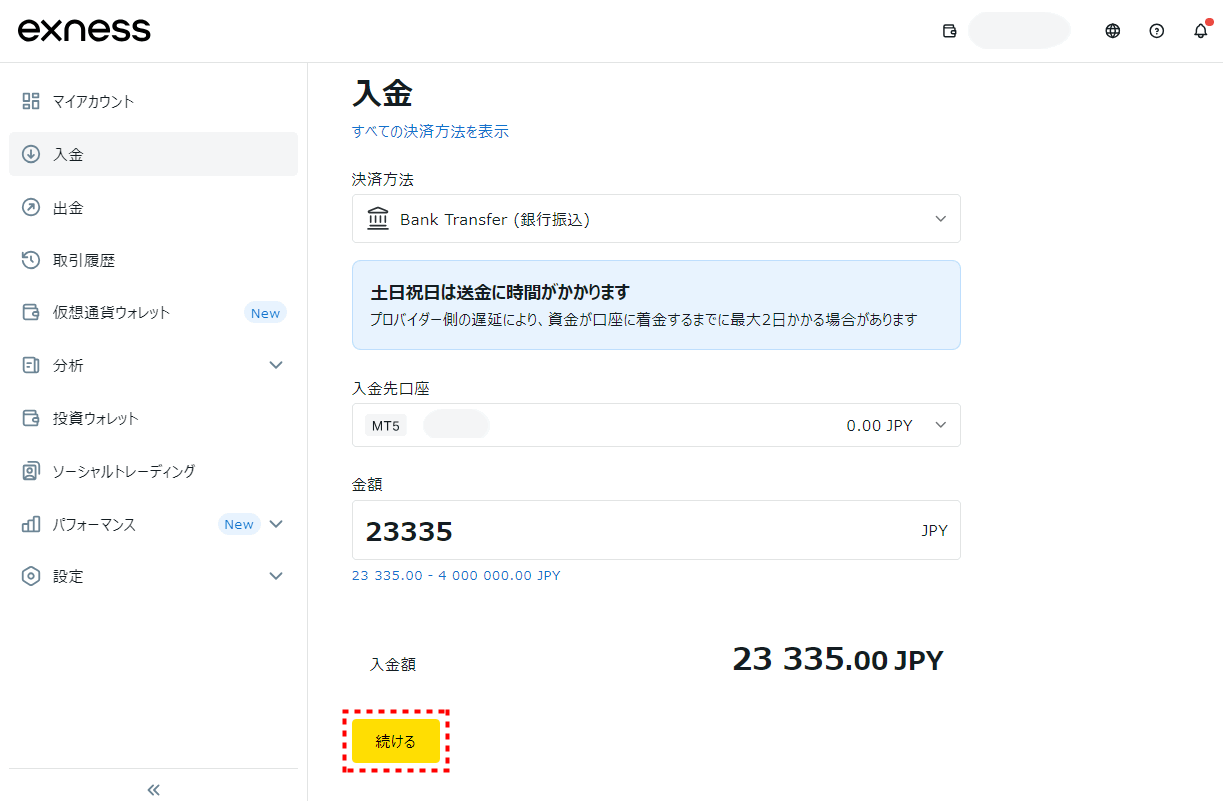The width and height of the screenshot is (1223, 801).
Task: Click the 仮想通貨ウォレット wallet icon
Action: tap(31, 312)
